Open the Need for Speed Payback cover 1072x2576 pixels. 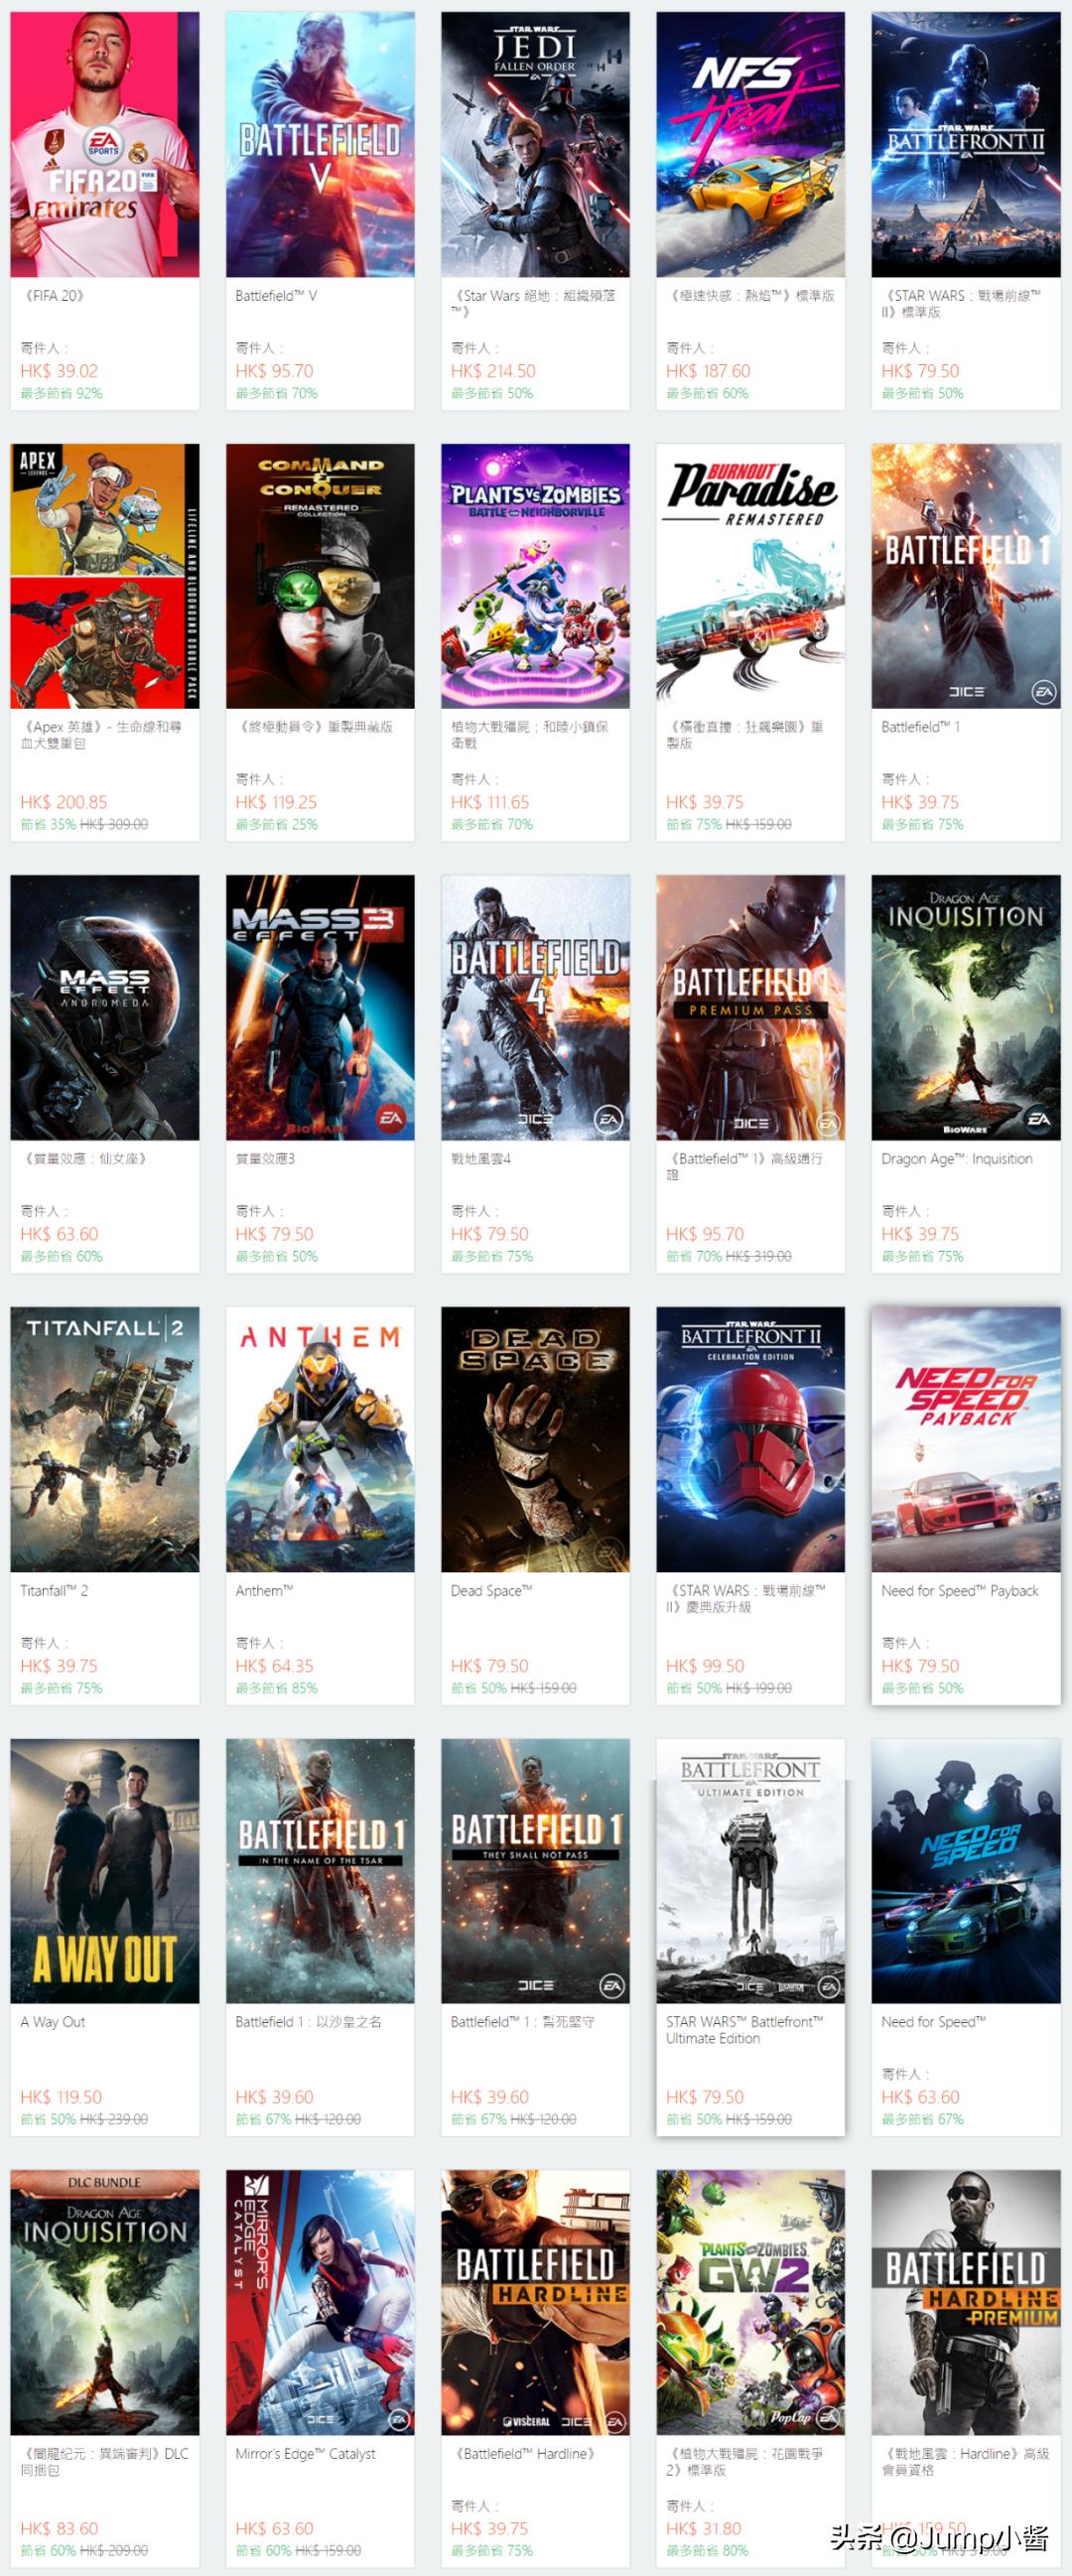(x=966, y=1439)
